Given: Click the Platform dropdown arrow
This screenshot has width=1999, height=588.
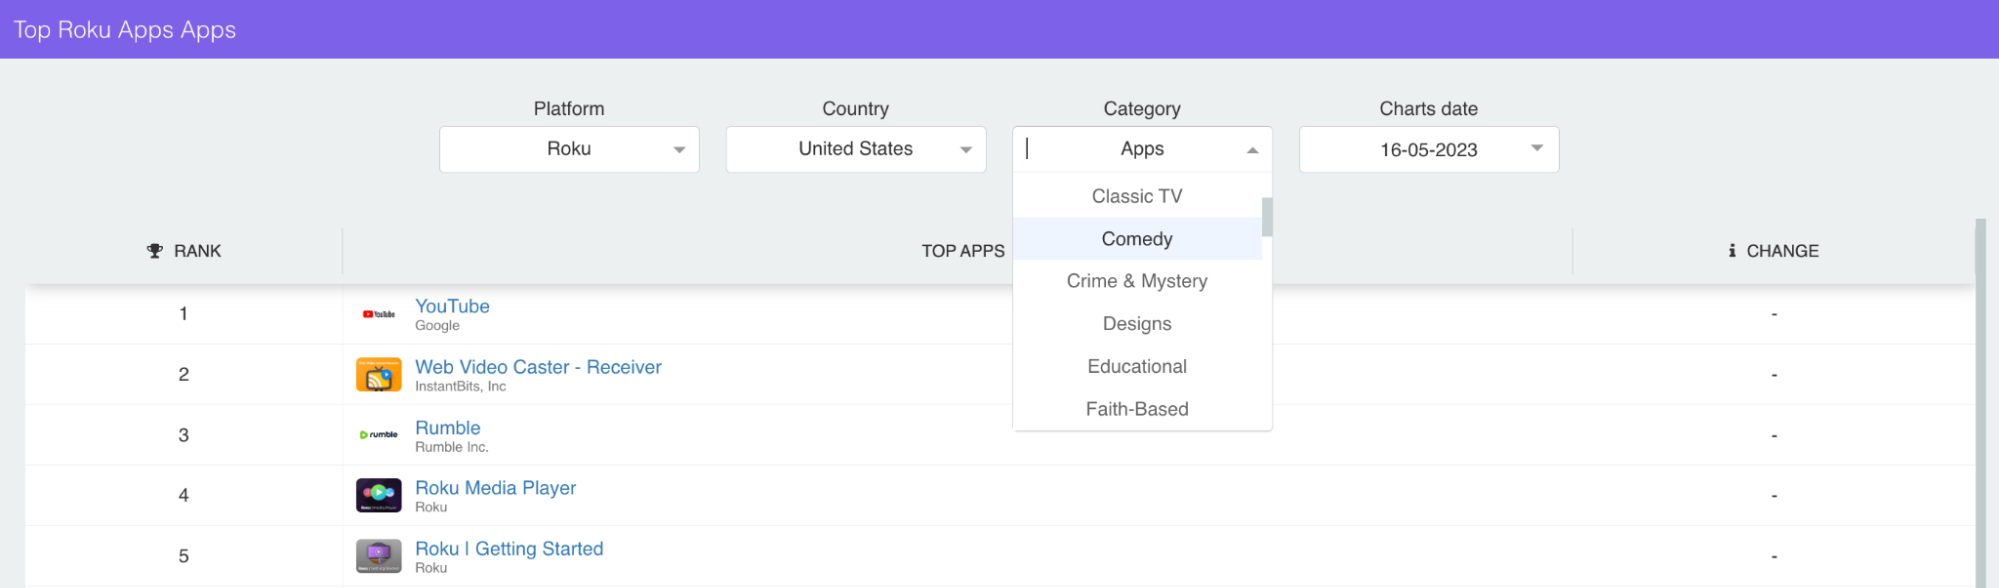Looking at the screenshot, I should tap(679, 150).
